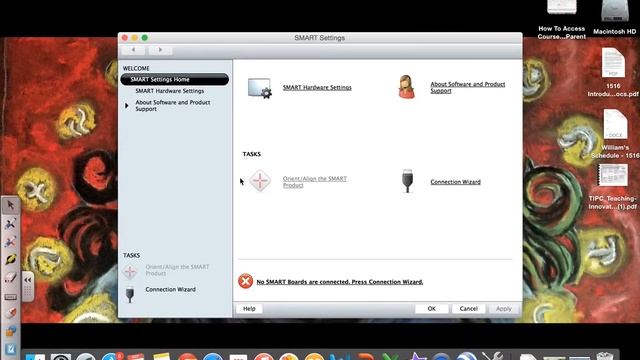Go forward using toolbar right arrow
This screenshot has width=640, height=360.
tap(160, 50)
